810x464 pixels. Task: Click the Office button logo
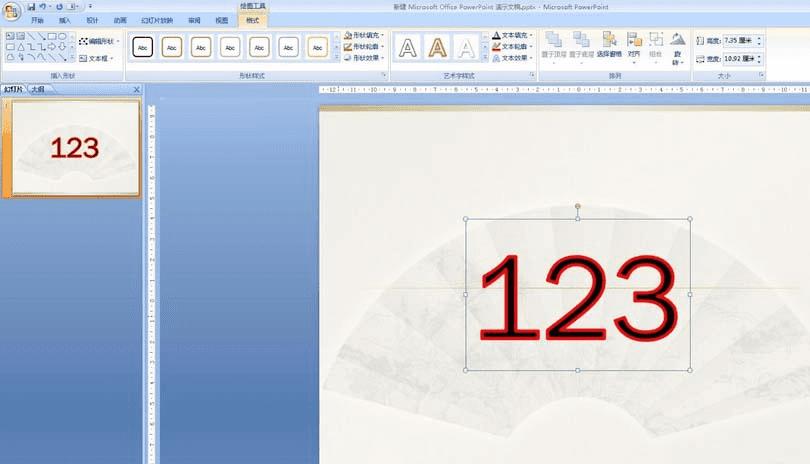click(x=11, y=10)
